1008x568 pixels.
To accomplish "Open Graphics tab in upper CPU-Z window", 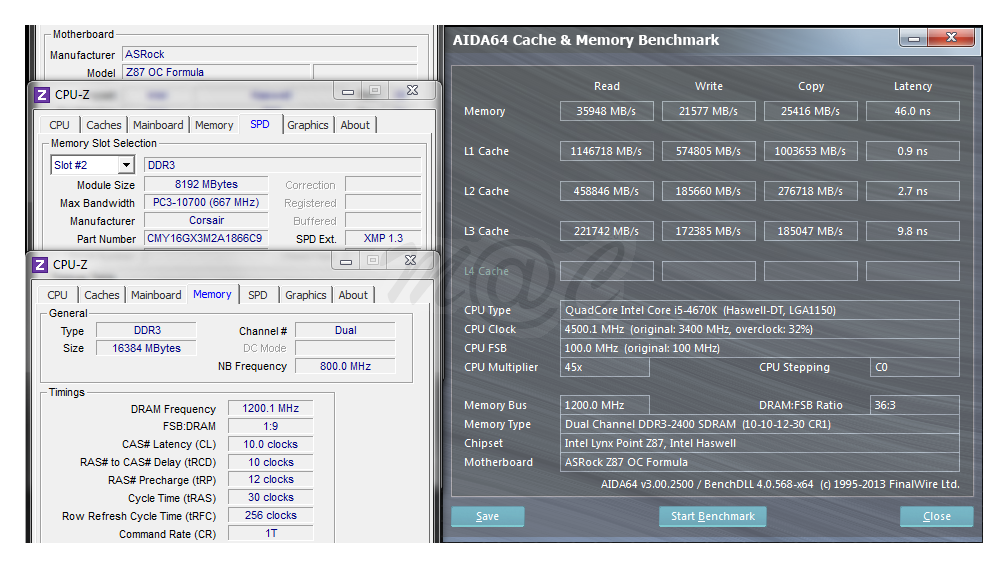I will (307, 125).
